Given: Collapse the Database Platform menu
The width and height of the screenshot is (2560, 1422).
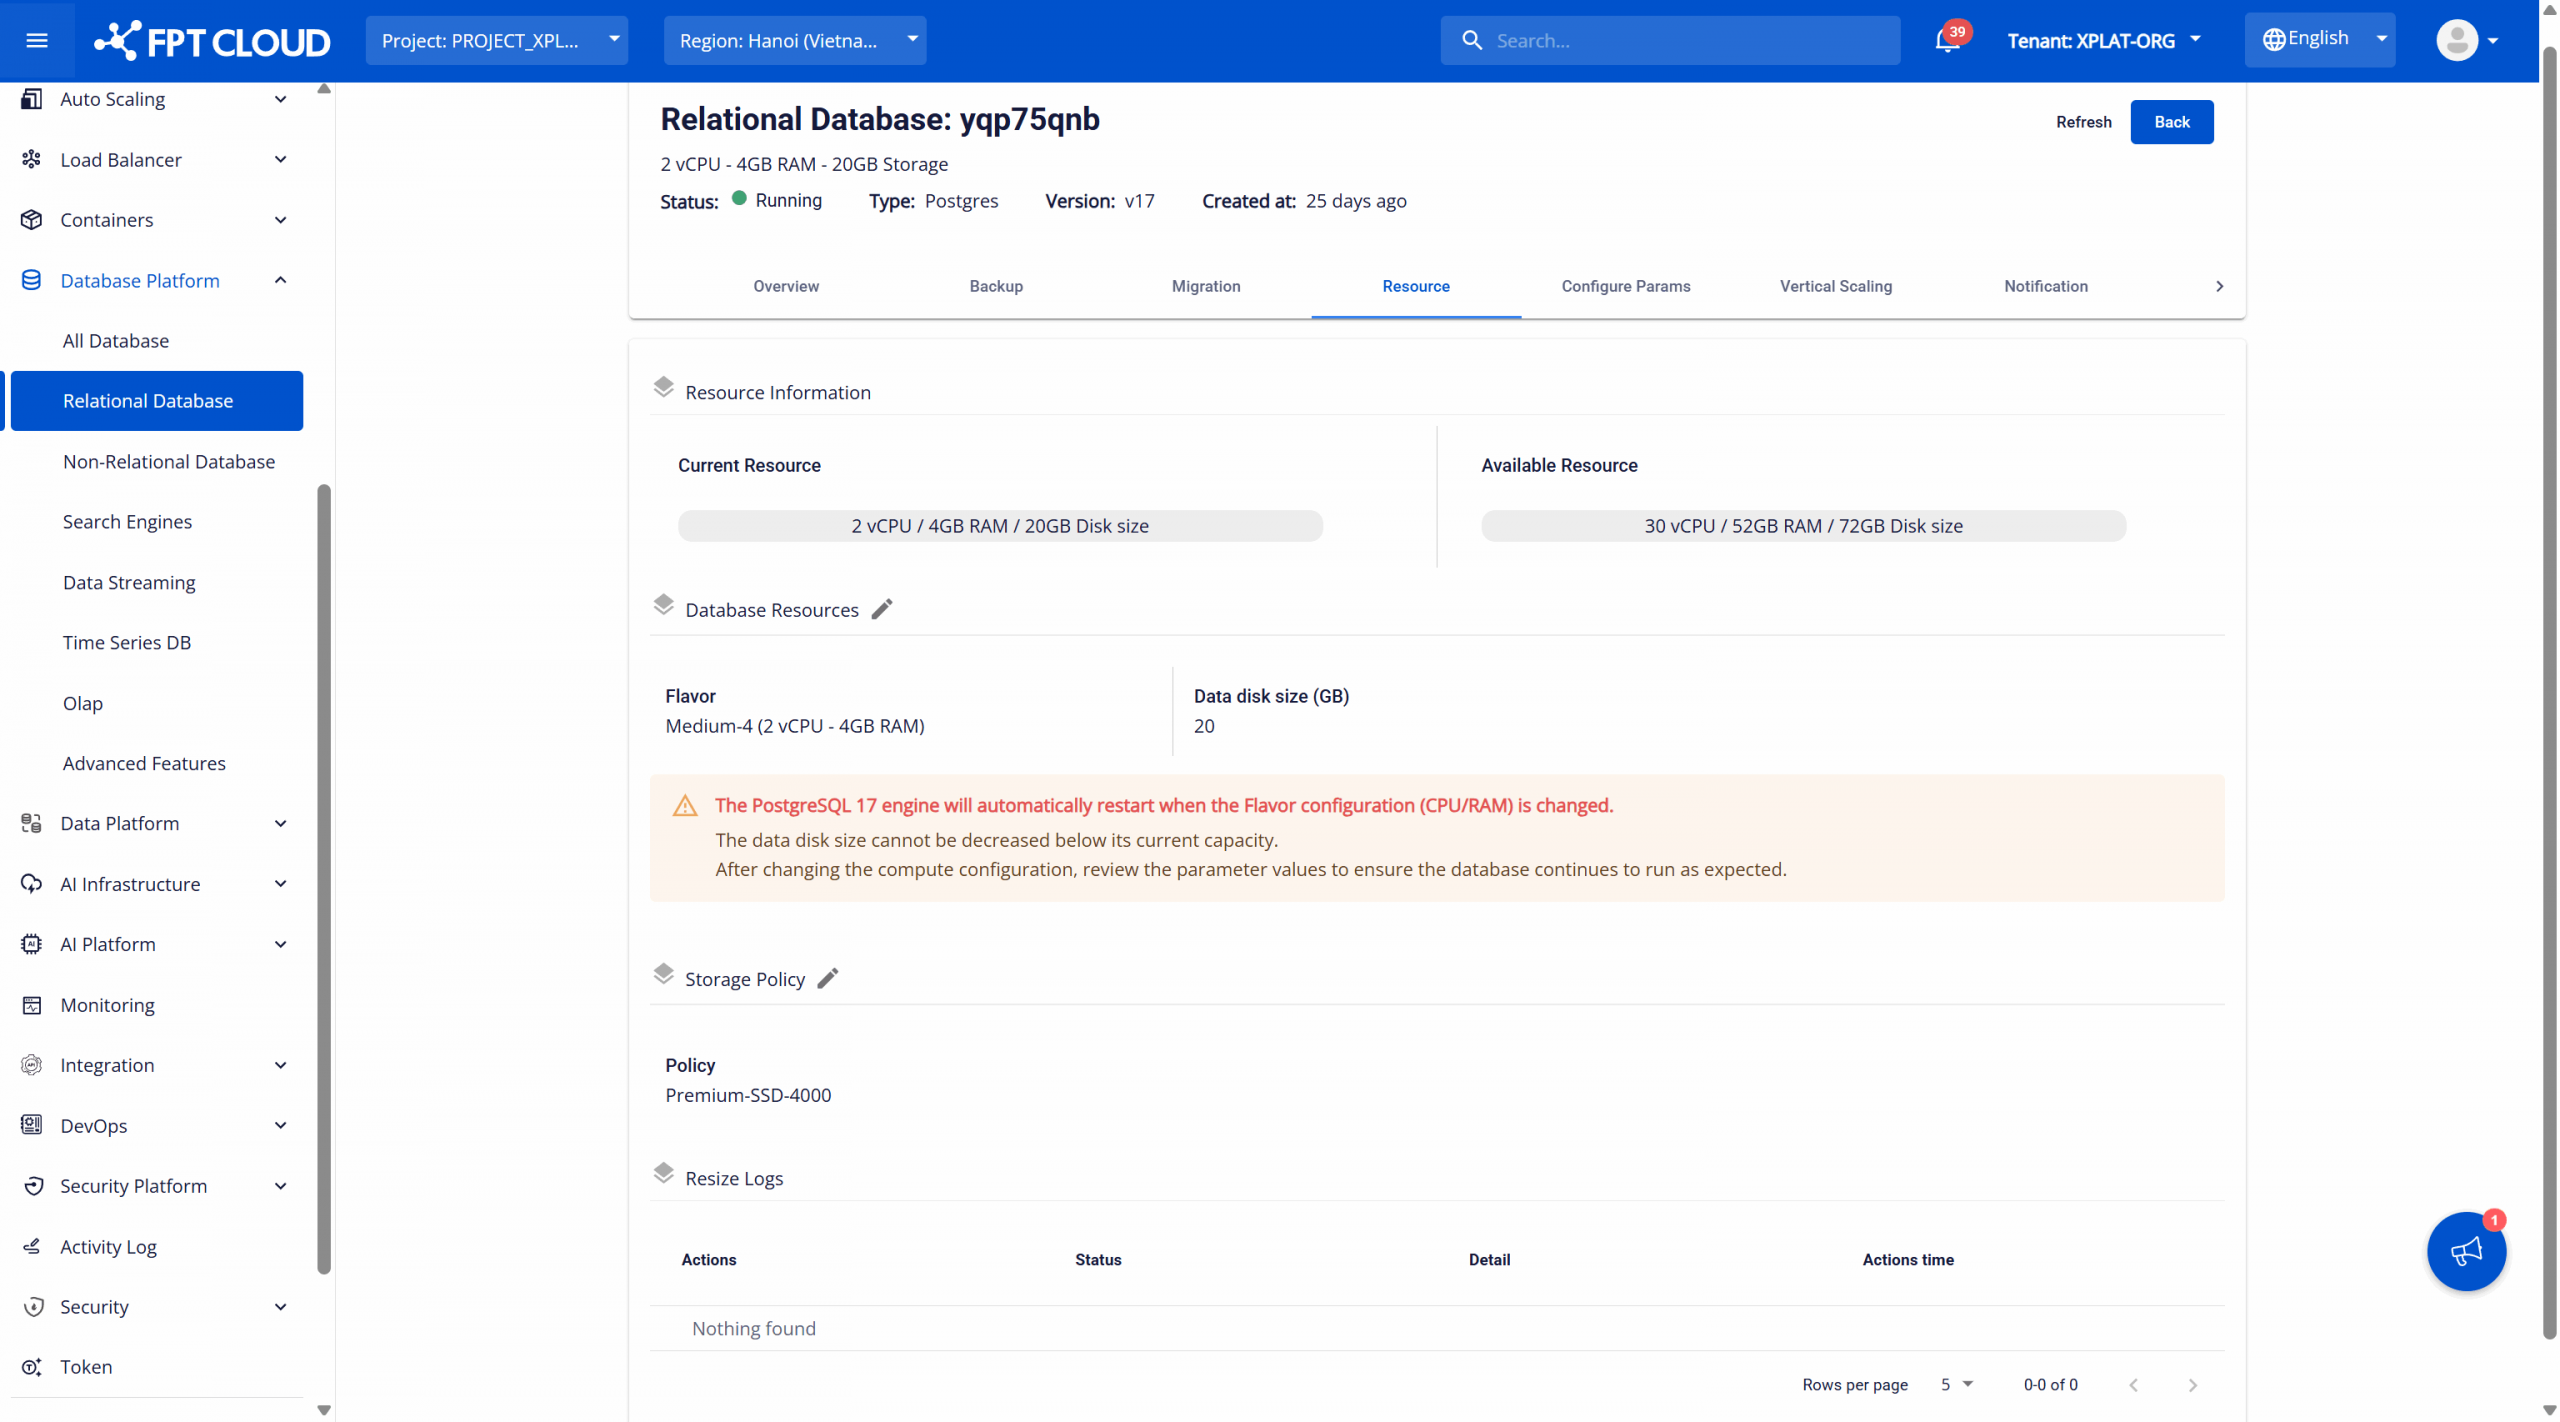Looking at the screenshot, I should coord(280,280).
